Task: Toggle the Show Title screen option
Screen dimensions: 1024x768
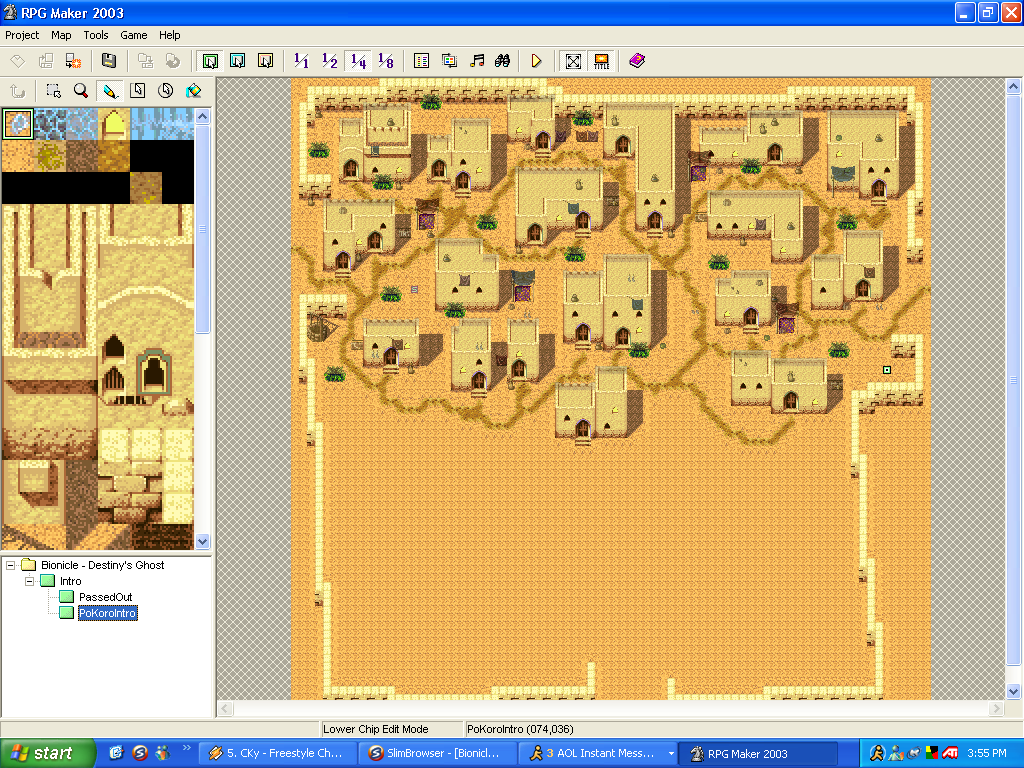Action: pos(601,61)
